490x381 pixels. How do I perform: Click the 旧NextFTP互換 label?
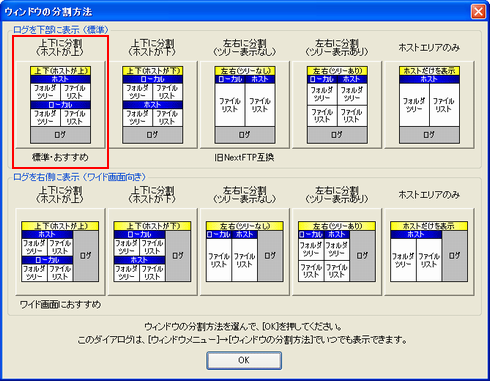click(x=244, y=157)
